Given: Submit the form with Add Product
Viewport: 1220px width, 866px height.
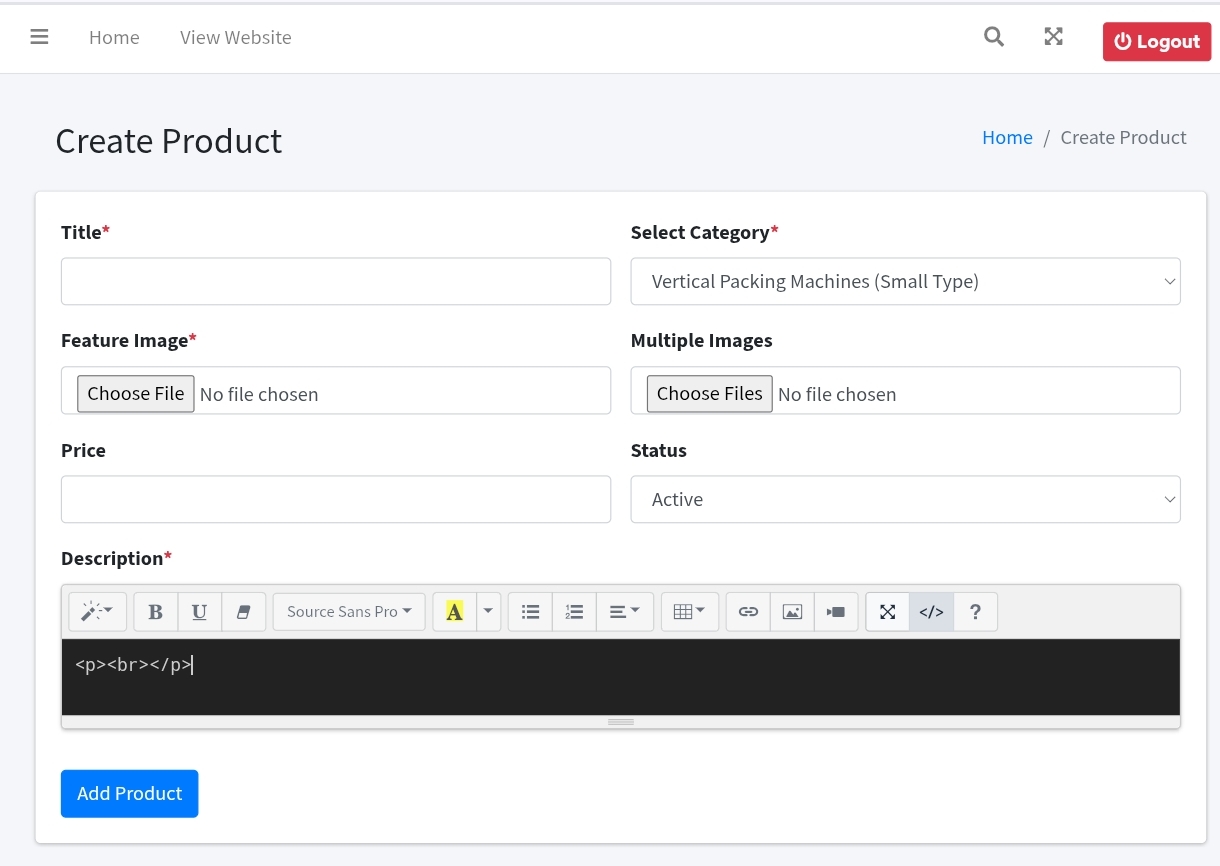Looking at the screenshot, I should 130,794.
